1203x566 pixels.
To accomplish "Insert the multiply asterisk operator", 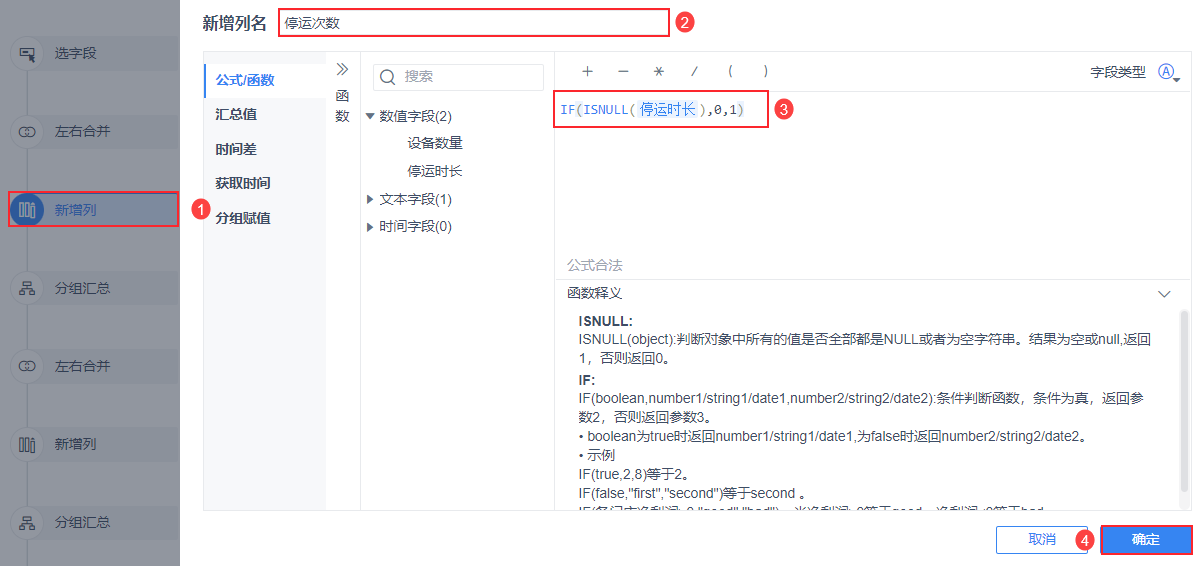I will 658,72.
